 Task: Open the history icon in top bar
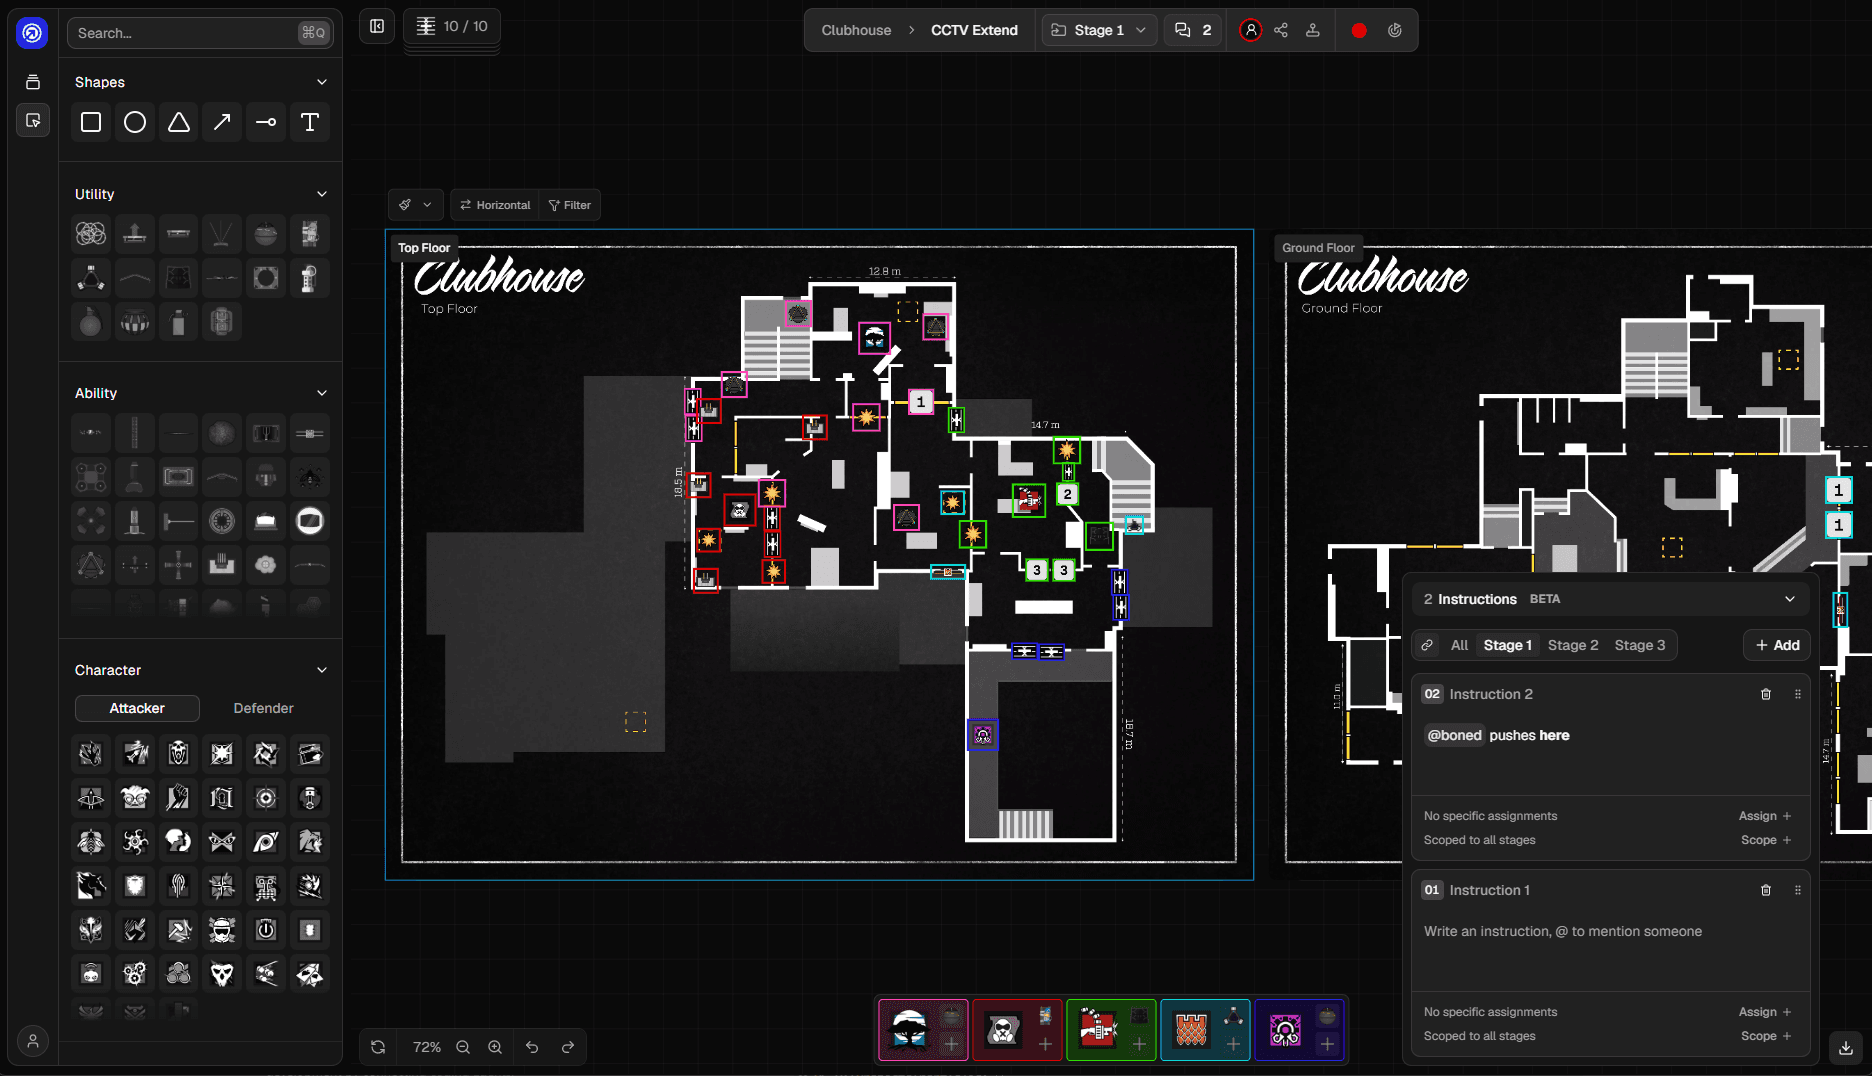pos(1395,30)
